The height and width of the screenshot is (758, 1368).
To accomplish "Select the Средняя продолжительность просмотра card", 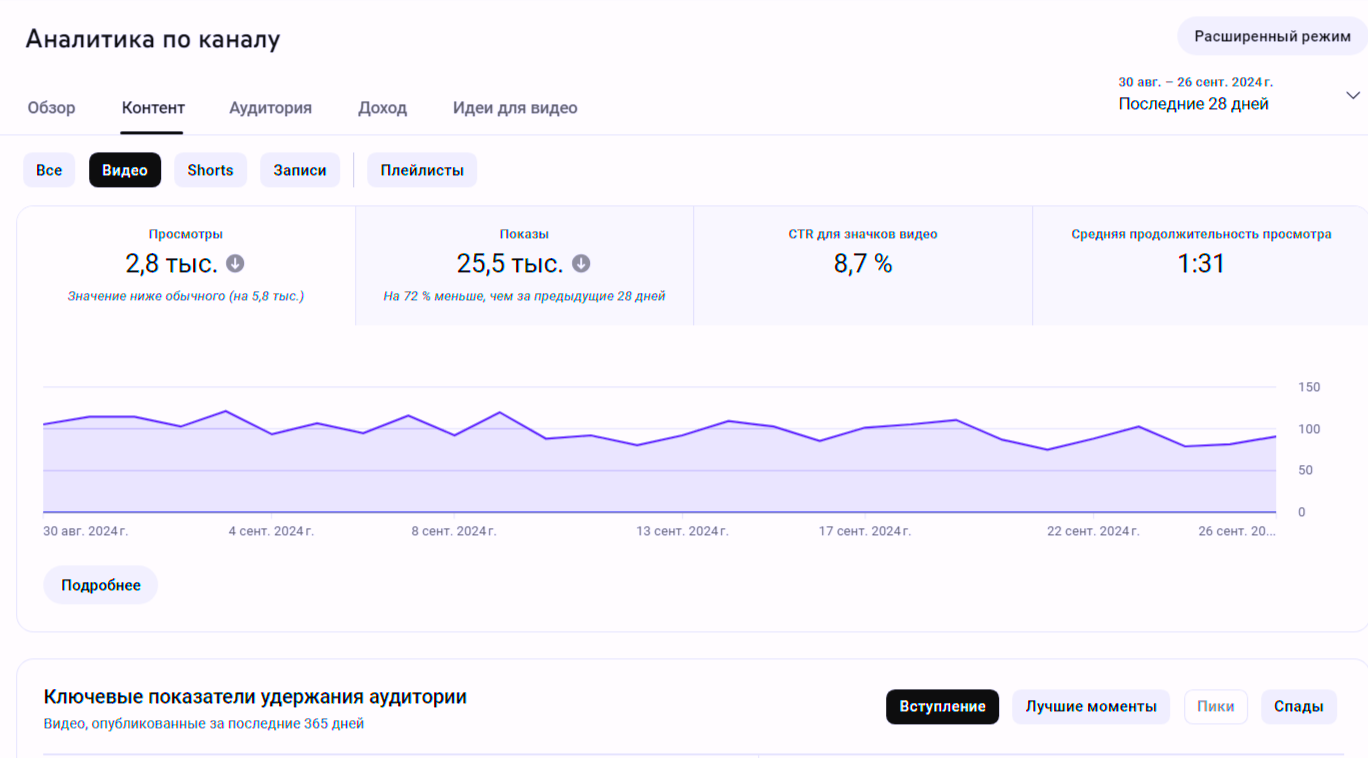I will 1200,265.
